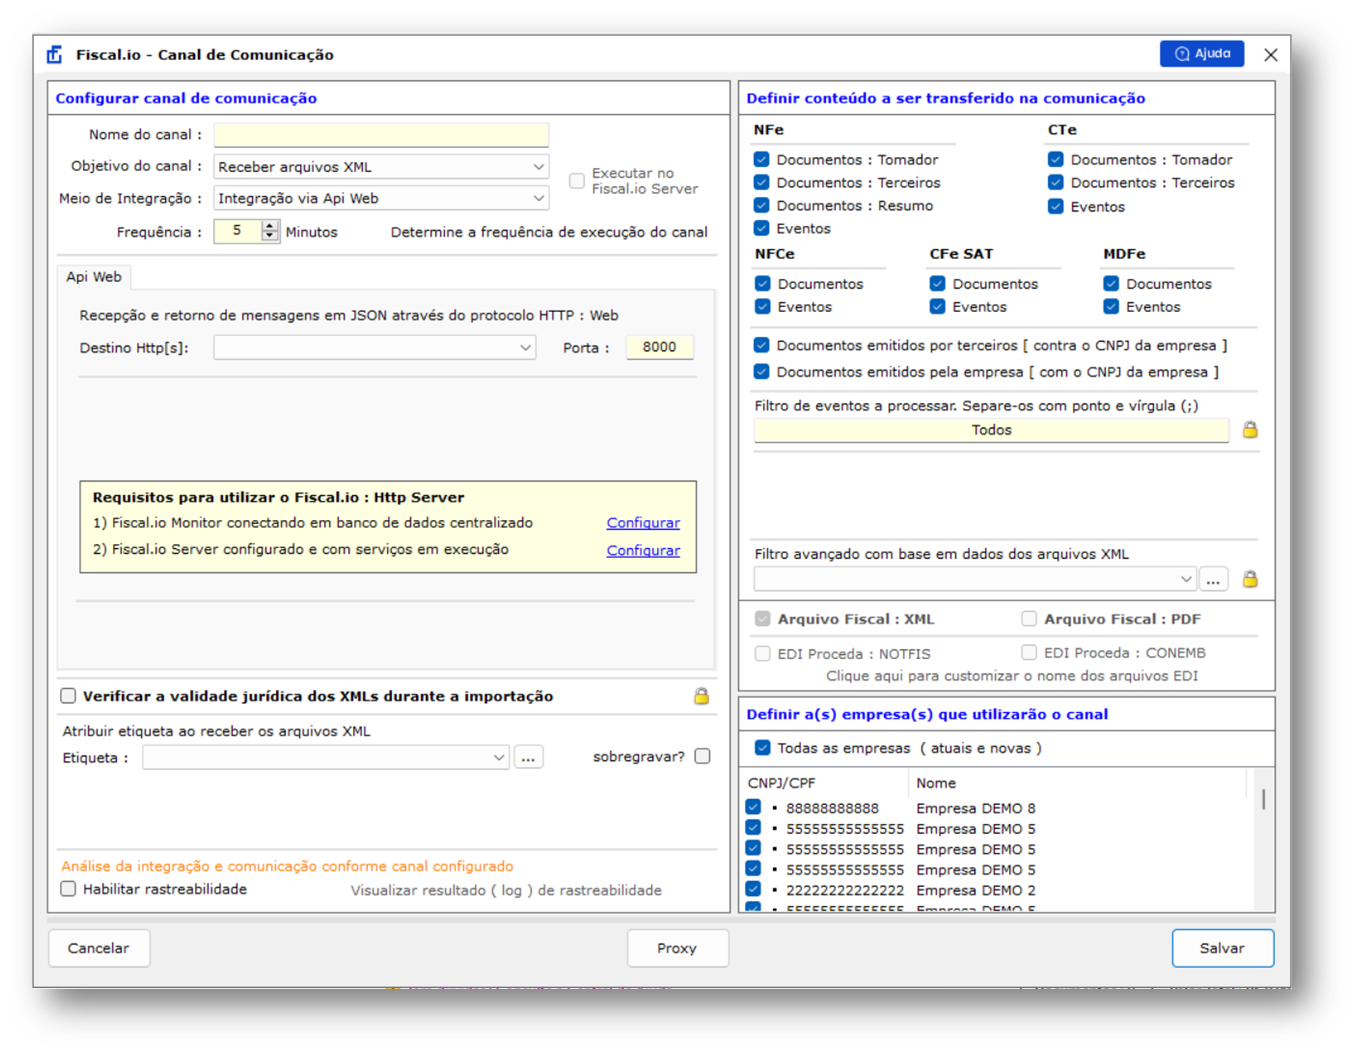Uncheck NFCe Eventos checkbox
The height and width of the screenshot is (1054, 1357).
[x=763, y=306]
